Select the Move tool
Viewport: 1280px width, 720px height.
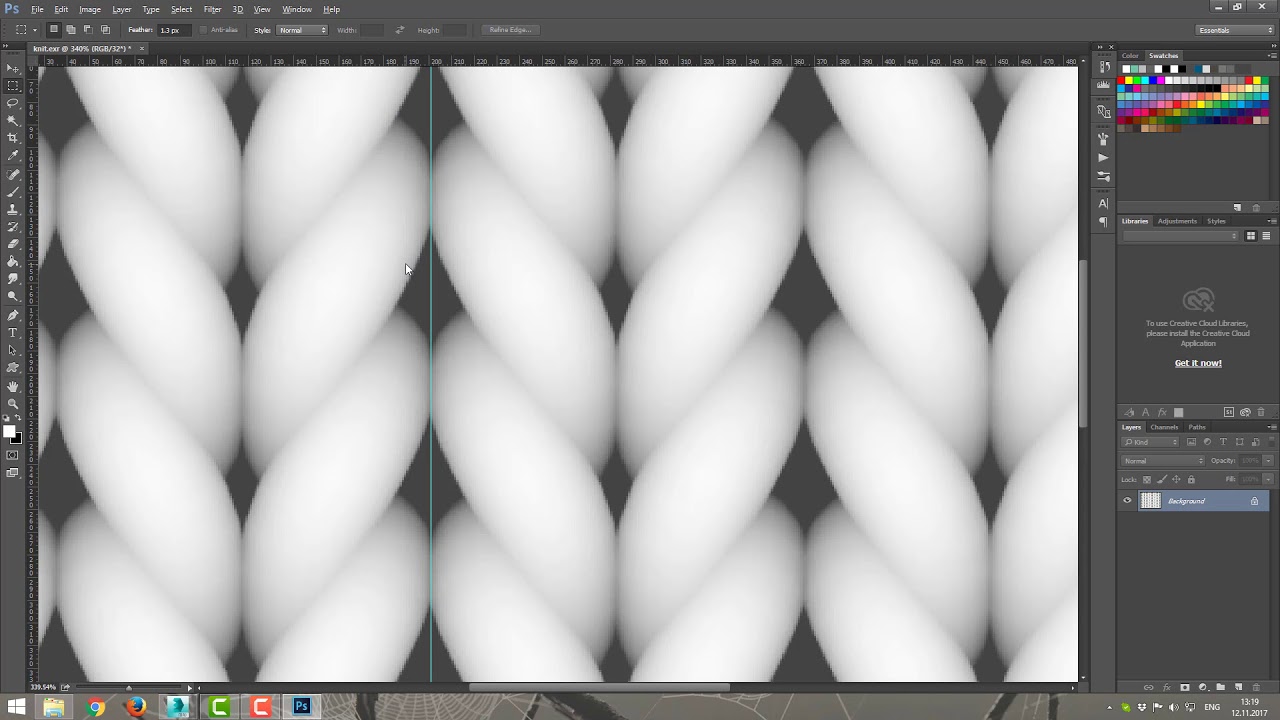point(13,68)
